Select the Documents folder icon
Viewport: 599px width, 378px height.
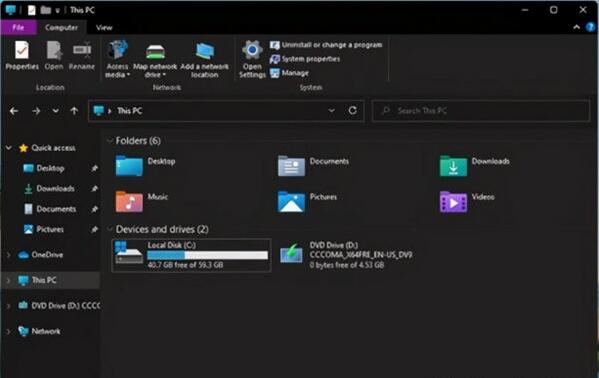[x=291, y=166]
